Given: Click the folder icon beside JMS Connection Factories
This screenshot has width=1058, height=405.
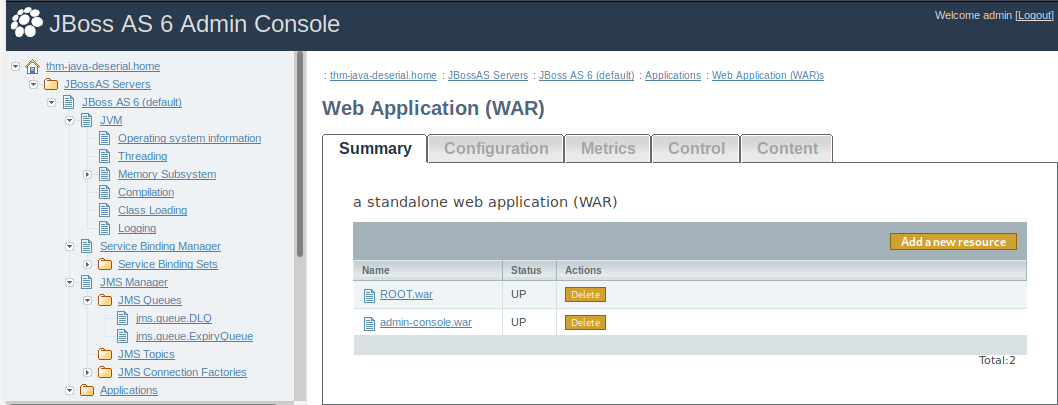Looking at the screenshot, I should [105, 372].
